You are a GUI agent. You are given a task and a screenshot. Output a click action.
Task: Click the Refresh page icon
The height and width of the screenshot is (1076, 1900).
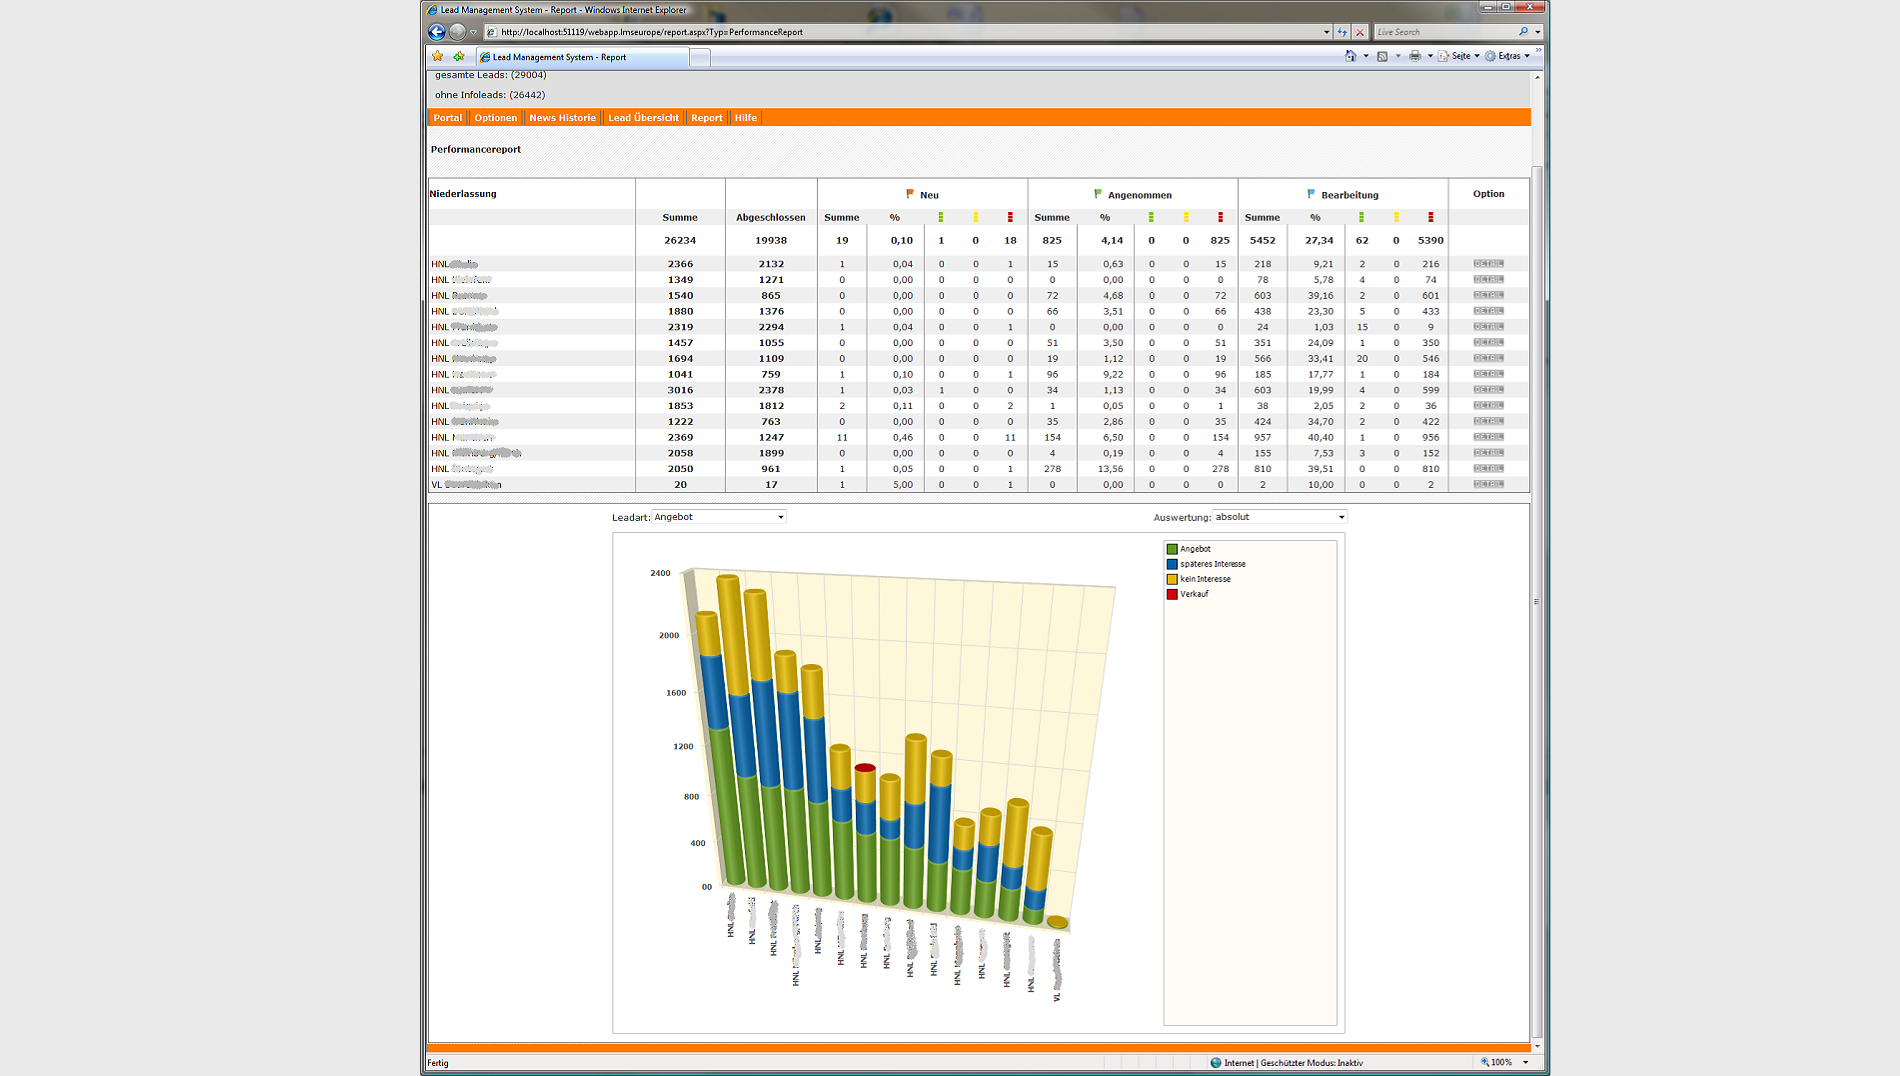[1343, 31]
